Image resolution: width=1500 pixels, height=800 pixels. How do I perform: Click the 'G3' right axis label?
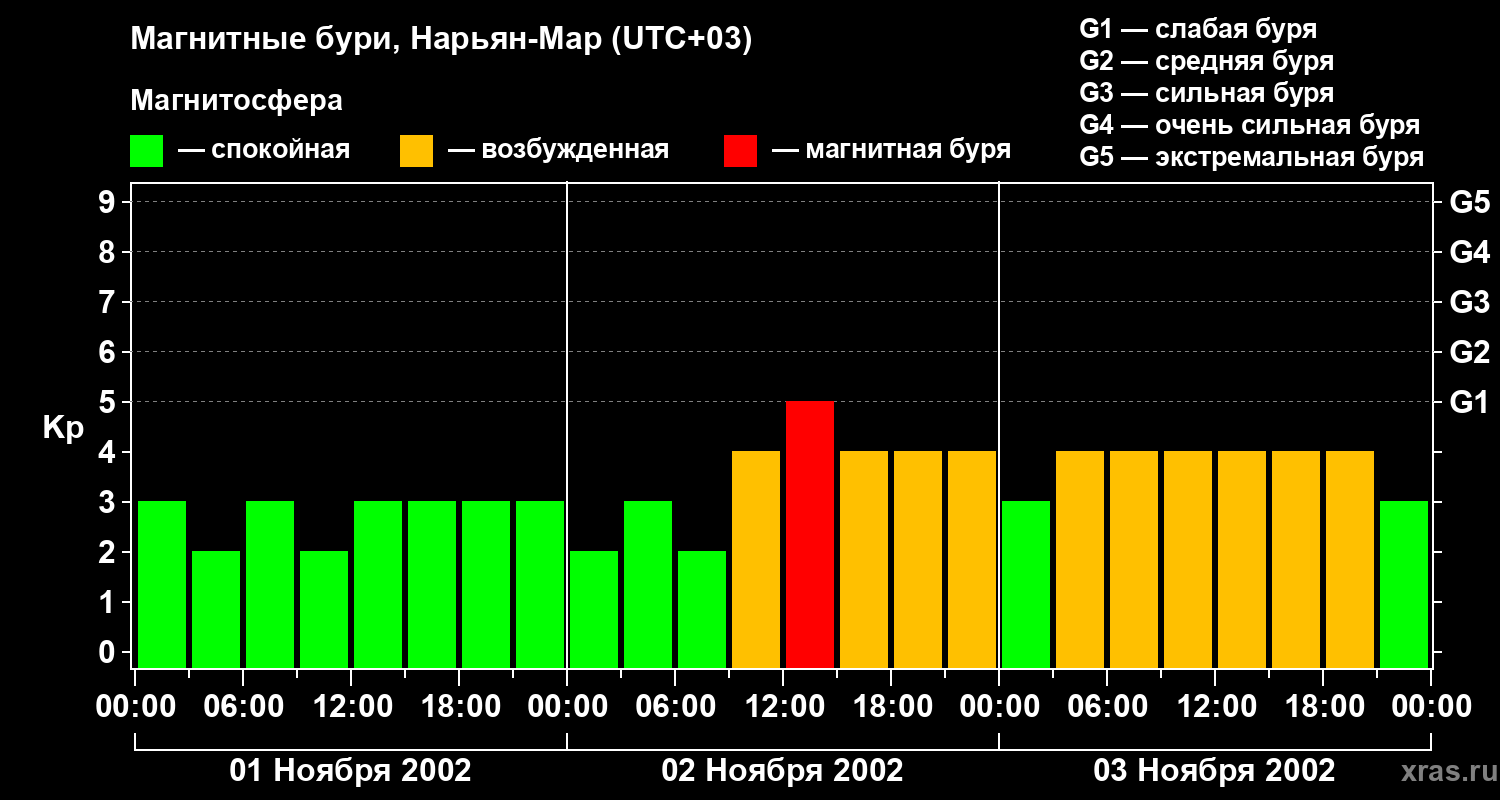(1469, 302)
